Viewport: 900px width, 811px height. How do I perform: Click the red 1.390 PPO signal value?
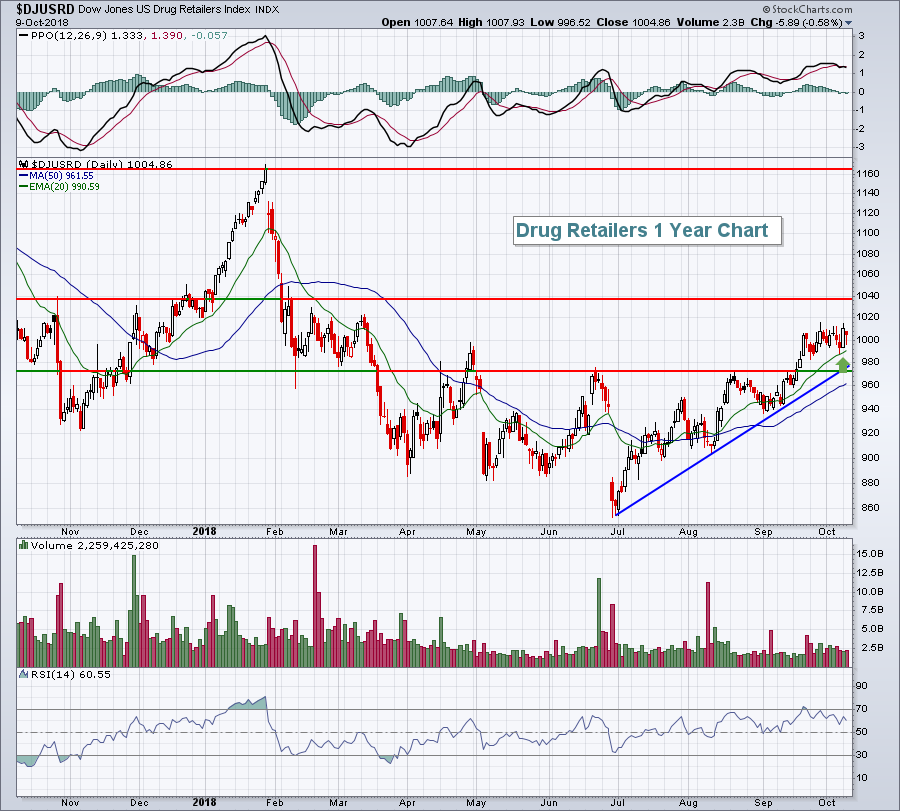click(x=168, y=36)
